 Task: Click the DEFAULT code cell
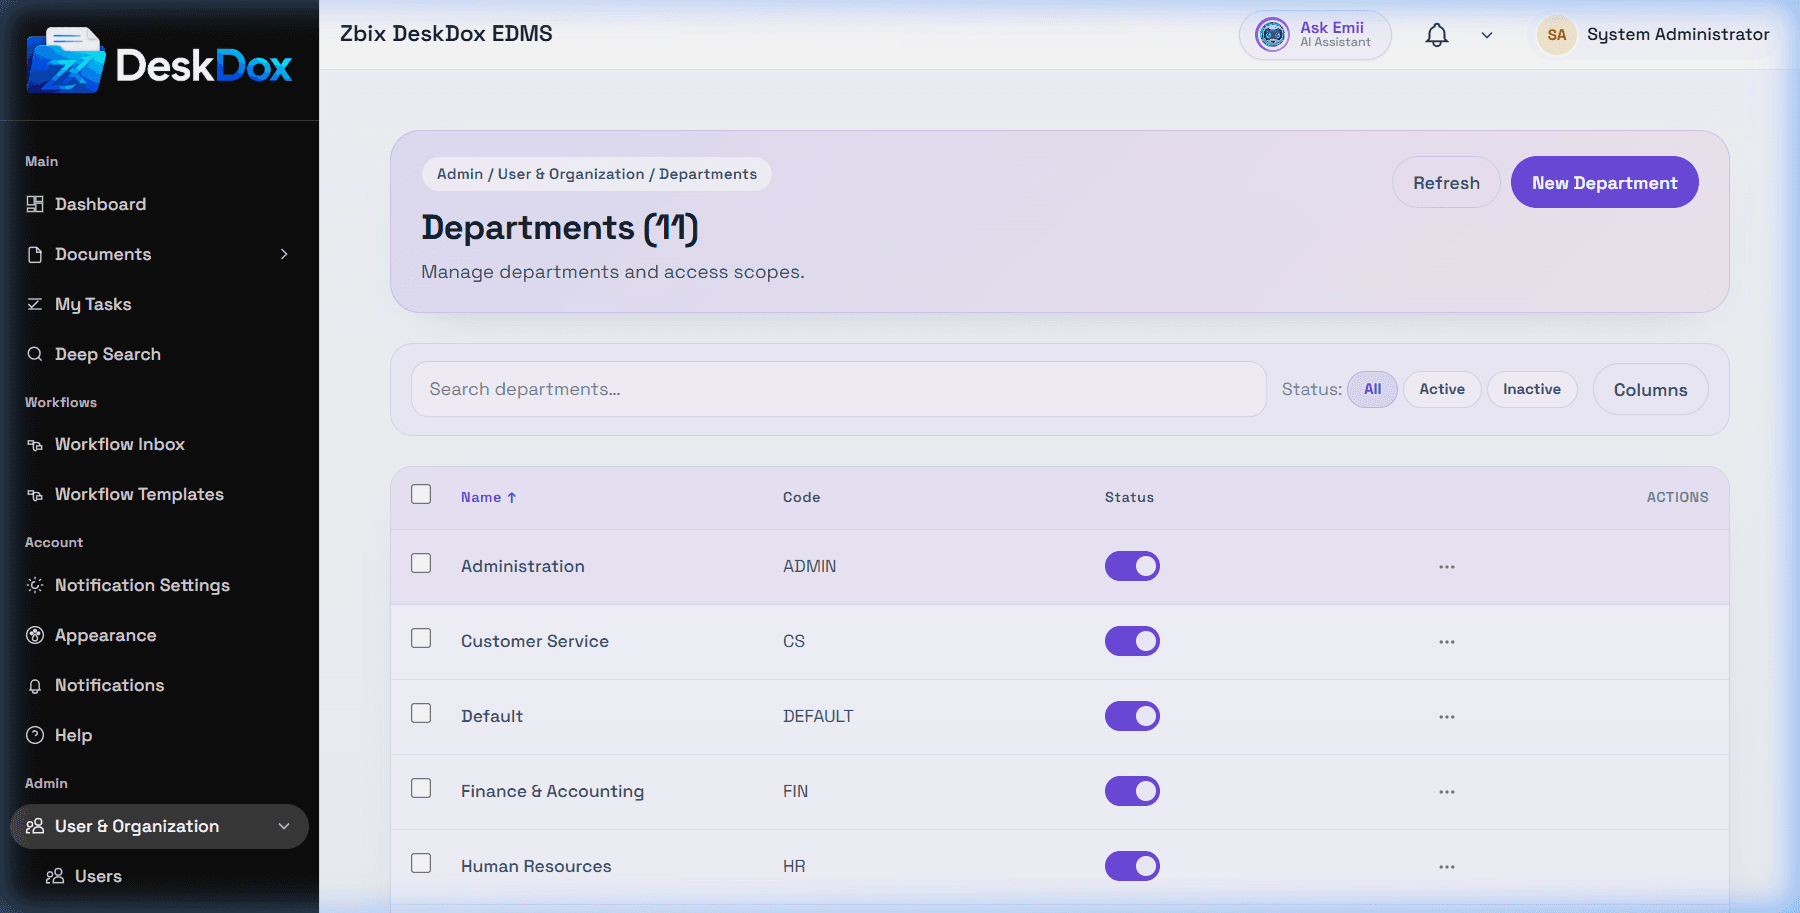pos(818,716)
